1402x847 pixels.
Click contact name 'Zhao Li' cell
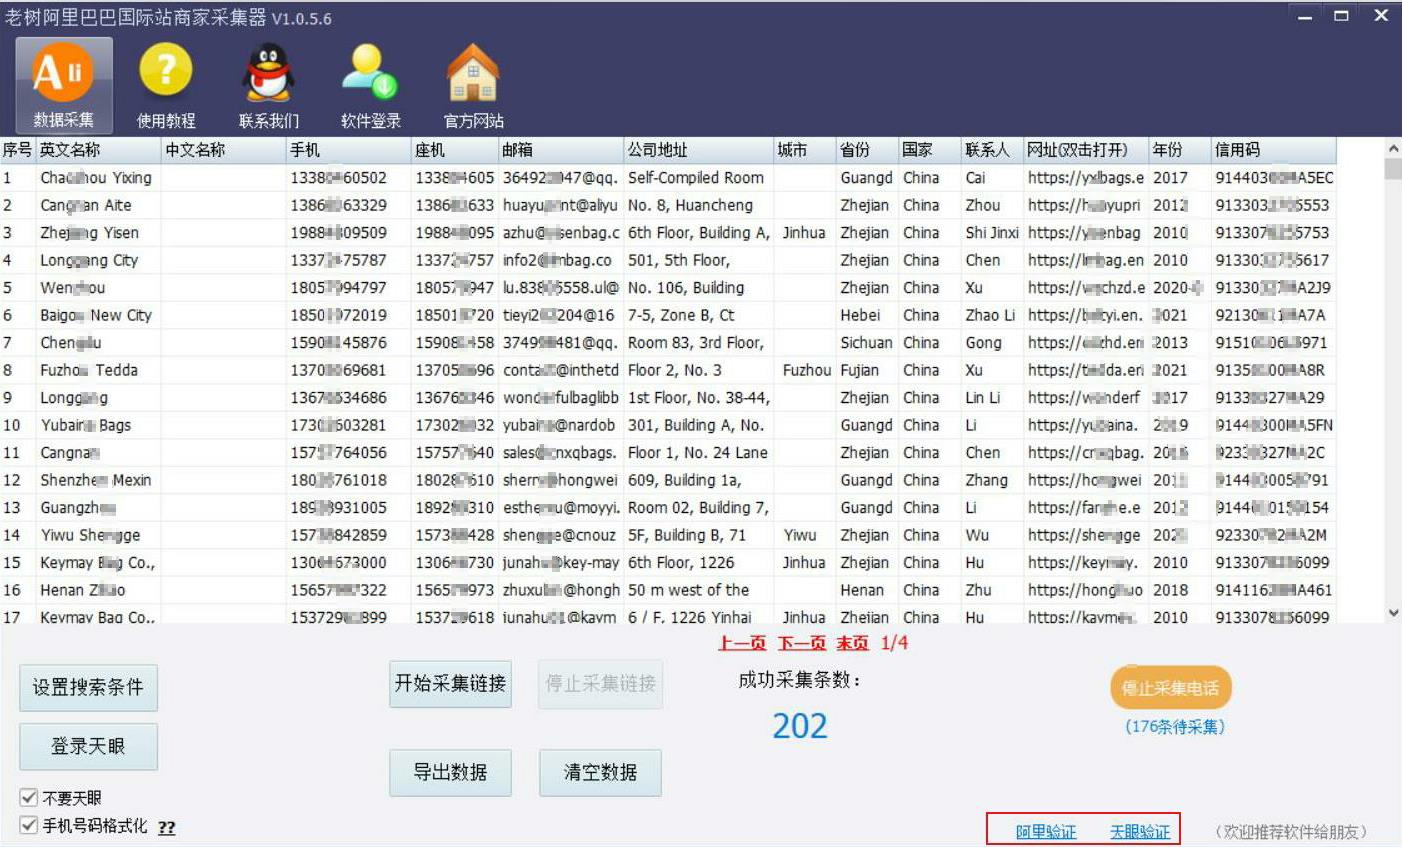[992, 315]
